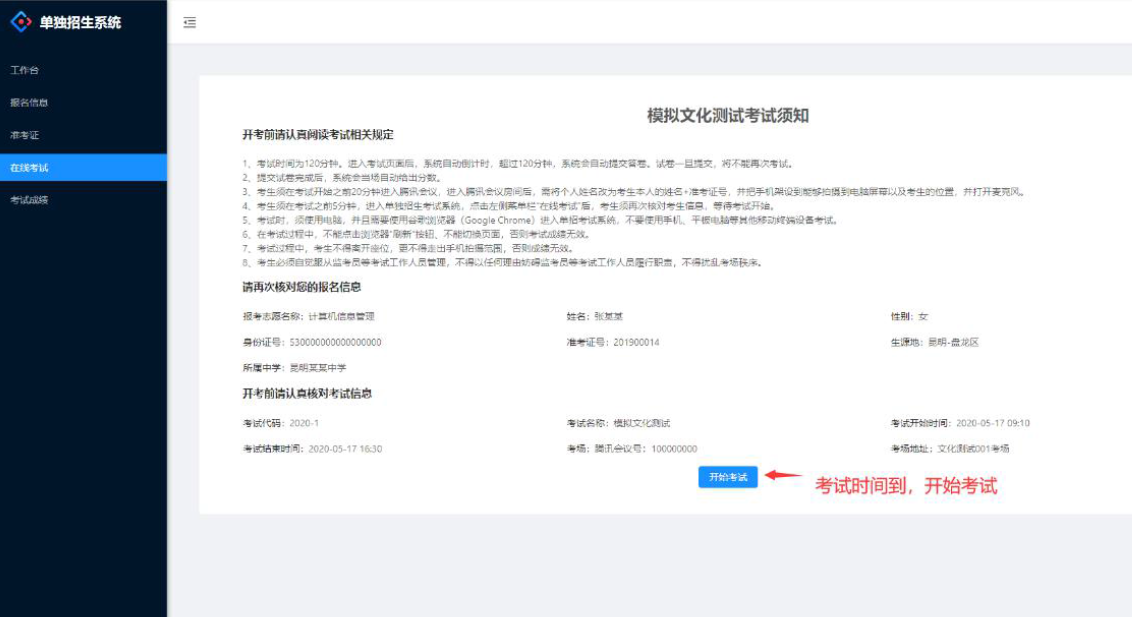Select the highlighted 在线考试 menu item
The width and height of the screenshot is (1132, 617).
29,167
